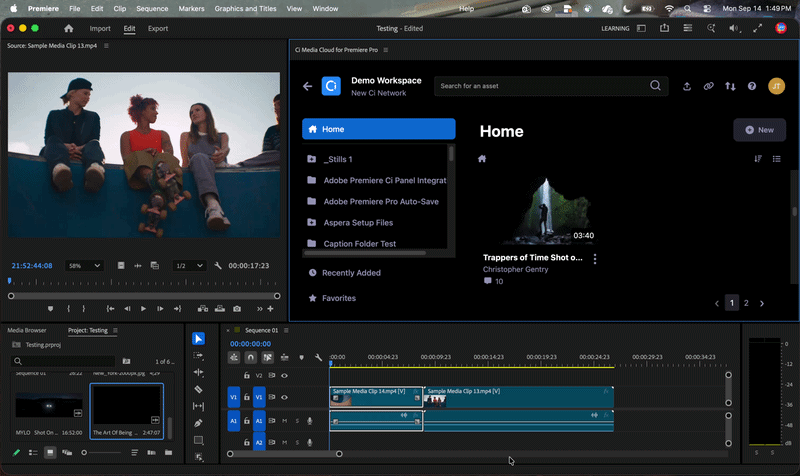This screenshot has width=800, height=476.
Task: Select the Razor tool
Action: coord(198,389)
